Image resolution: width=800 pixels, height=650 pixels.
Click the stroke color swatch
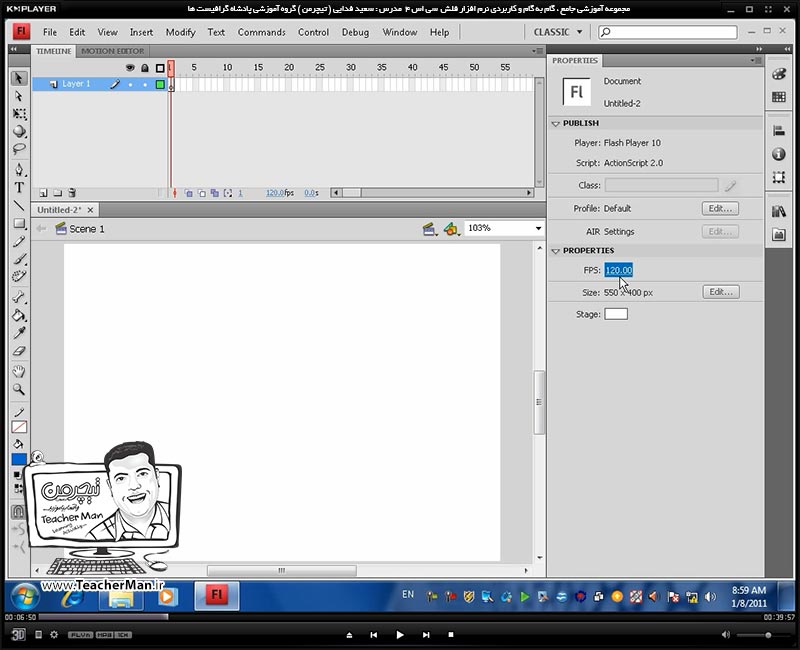coord(19,427)
